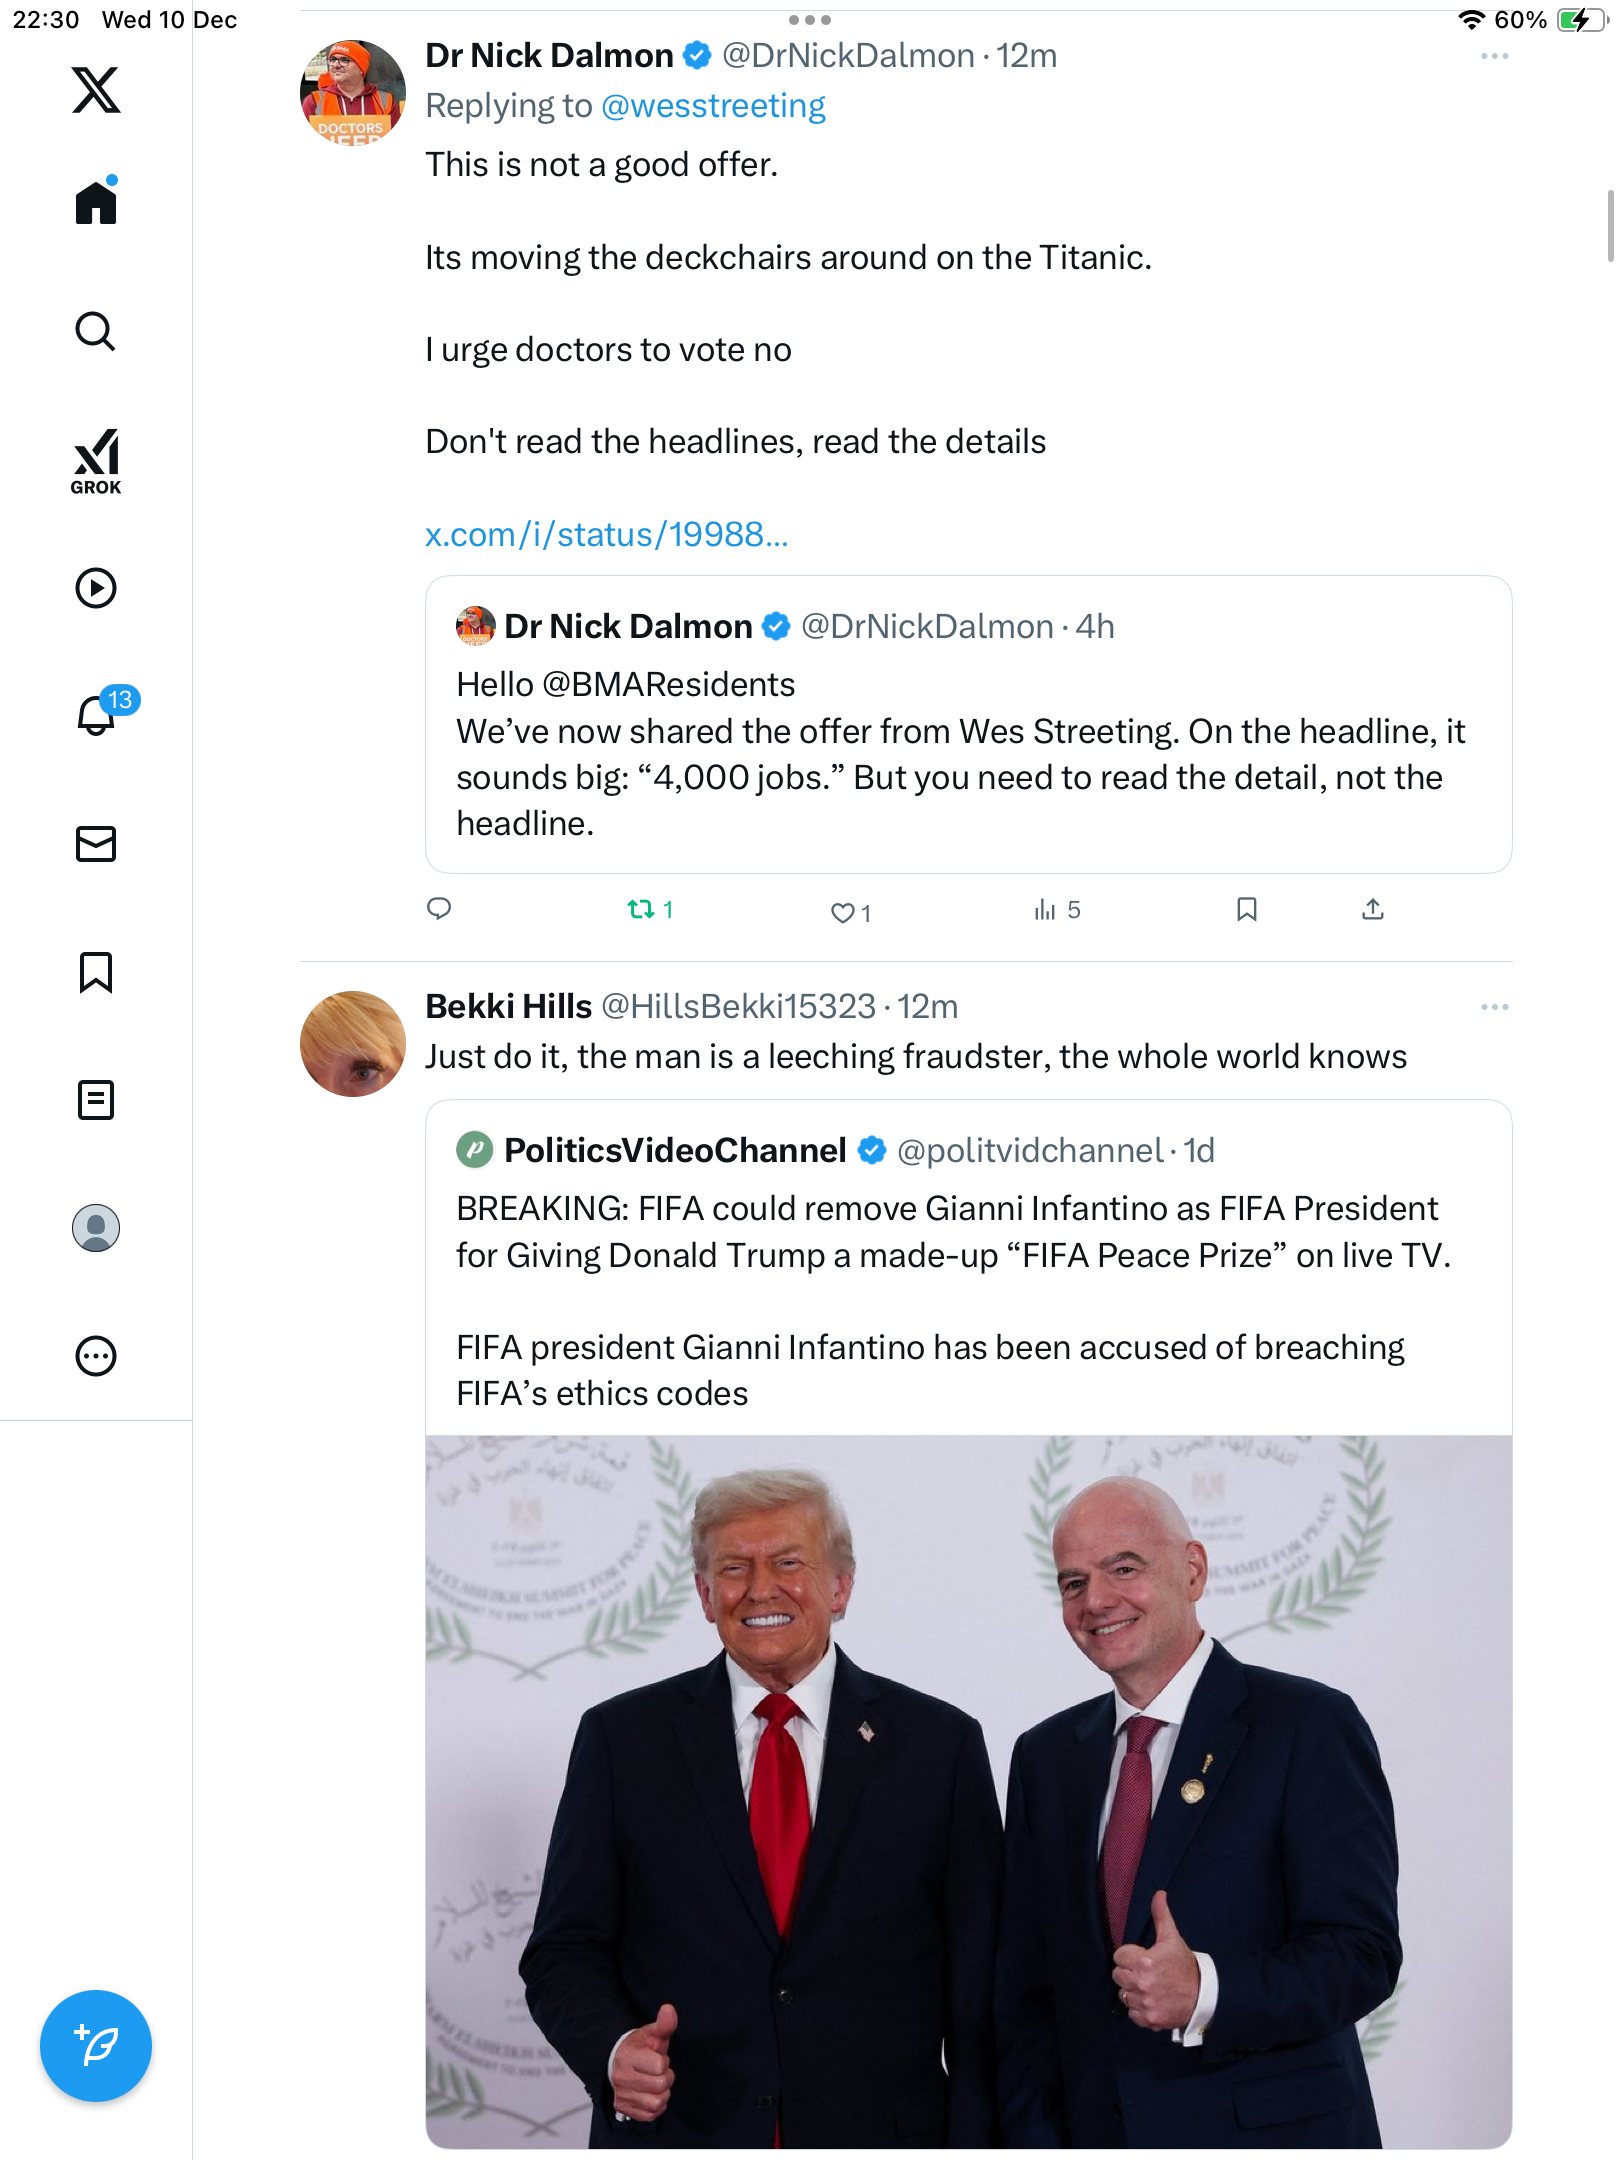The height and width of the screenshot is (2160, 1620).
Task: Toggle like on Dr Nick Dalmon's reply
Action: [x=843, y=912]
